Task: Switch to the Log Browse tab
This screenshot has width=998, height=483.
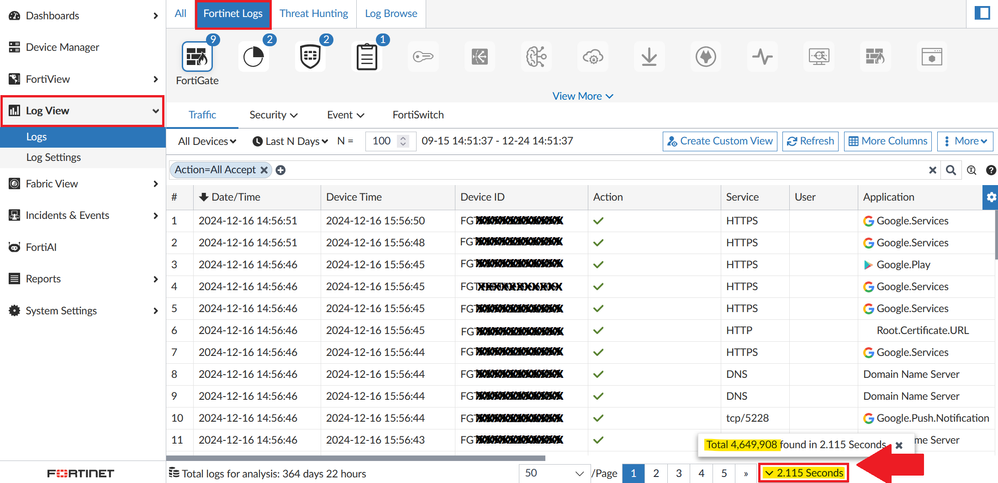Action: (x=391, y=13)
